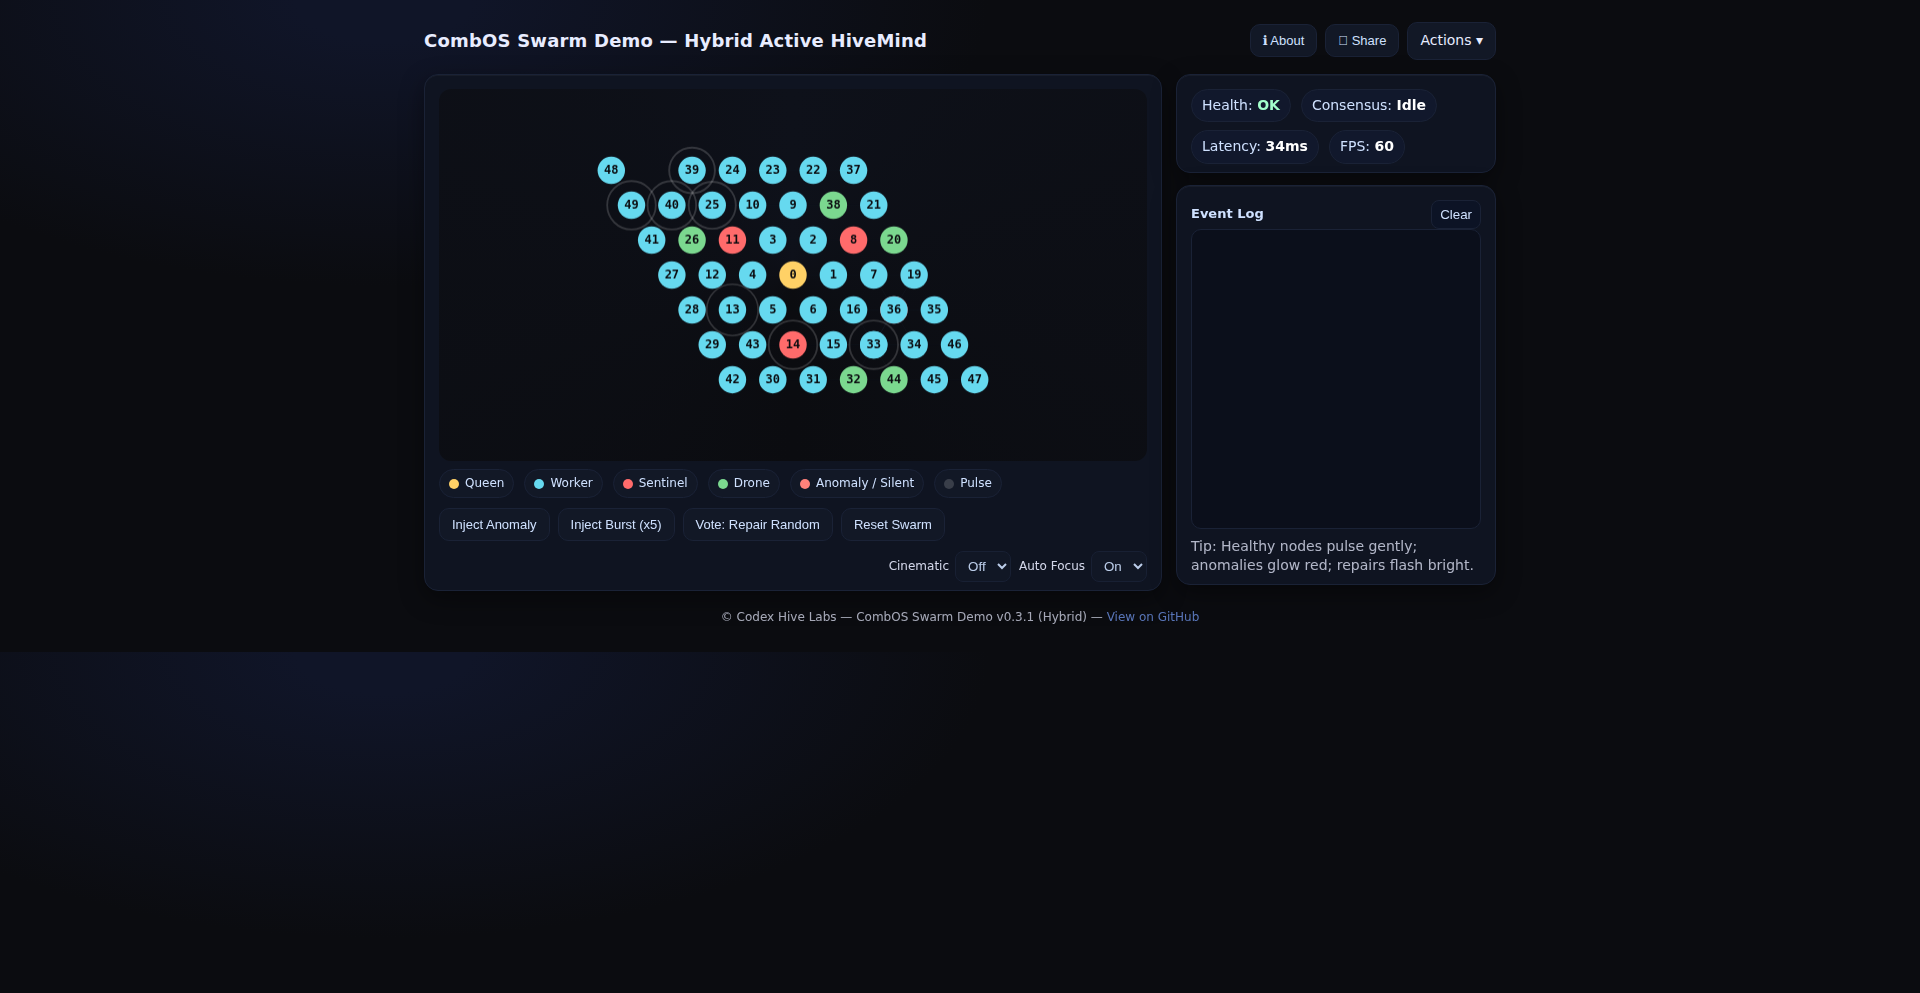This screenshot has width=1920, height=993.
Task: Tap worker node 22
Action: [813, 170]
